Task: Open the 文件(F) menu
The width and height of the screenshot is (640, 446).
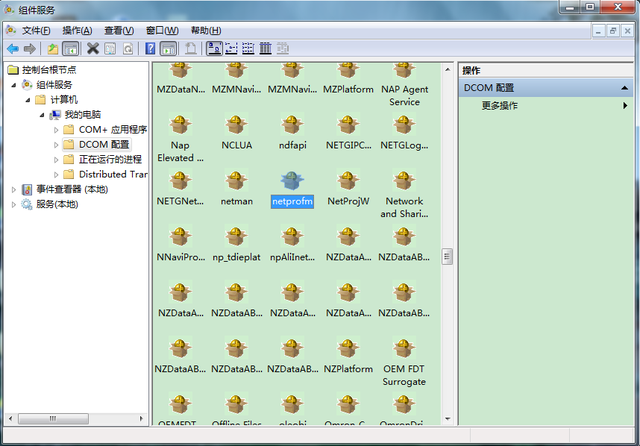Action: point(36,31)
